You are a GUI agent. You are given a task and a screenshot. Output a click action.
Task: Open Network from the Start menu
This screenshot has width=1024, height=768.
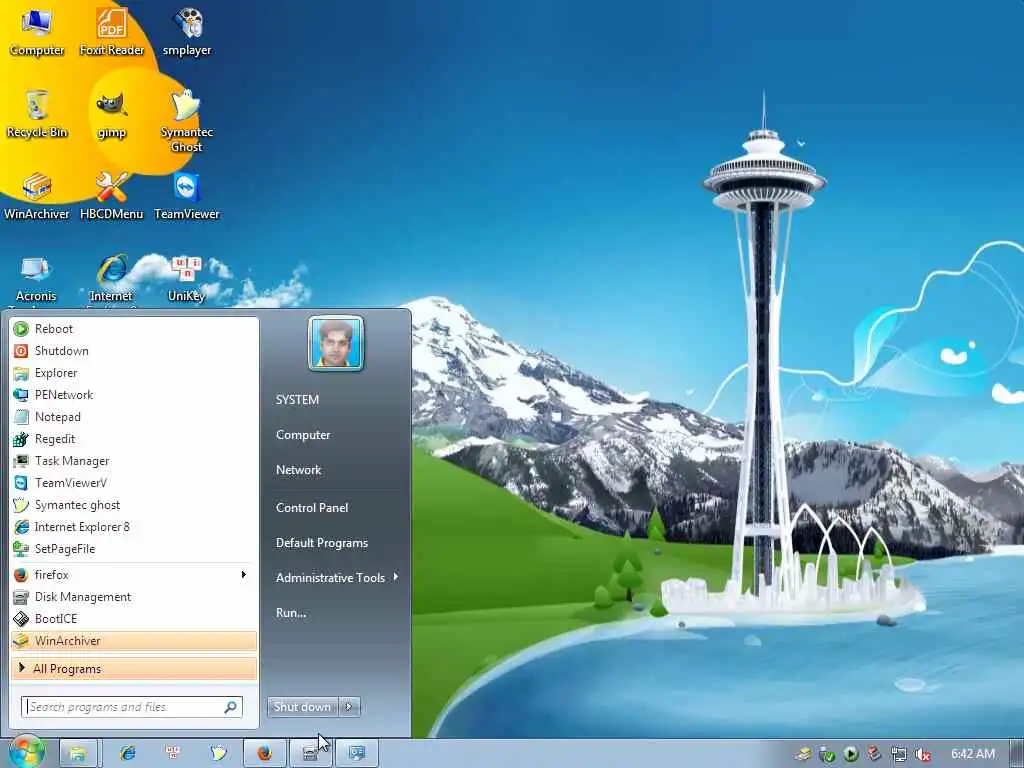298,470
